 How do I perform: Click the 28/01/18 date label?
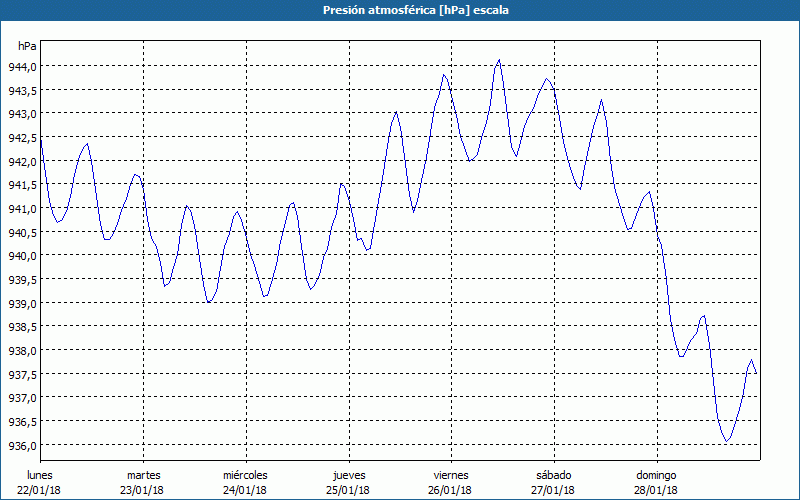(655, 489)
